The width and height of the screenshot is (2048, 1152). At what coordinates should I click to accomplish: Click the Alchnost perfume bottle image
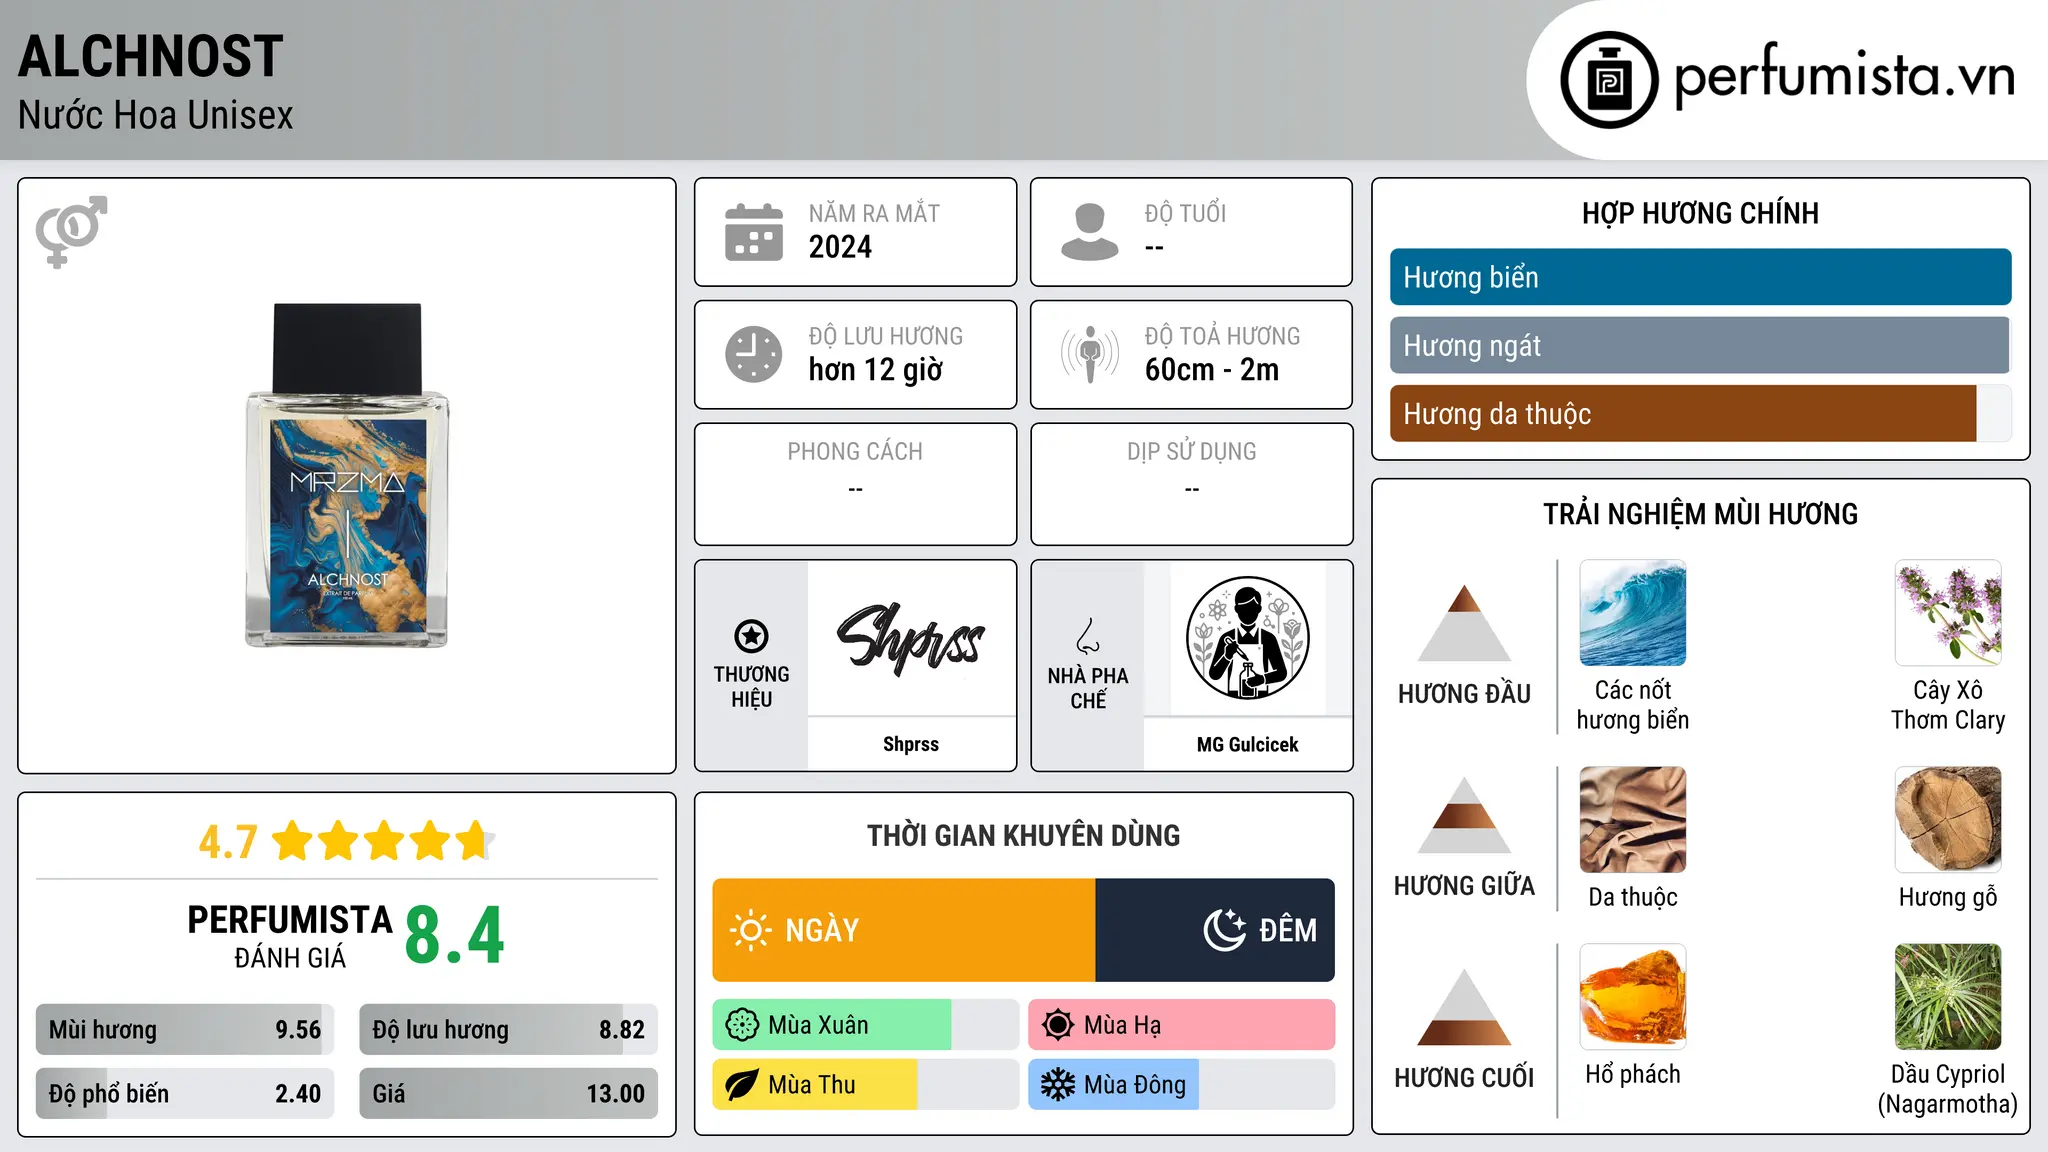pos(347,475)
